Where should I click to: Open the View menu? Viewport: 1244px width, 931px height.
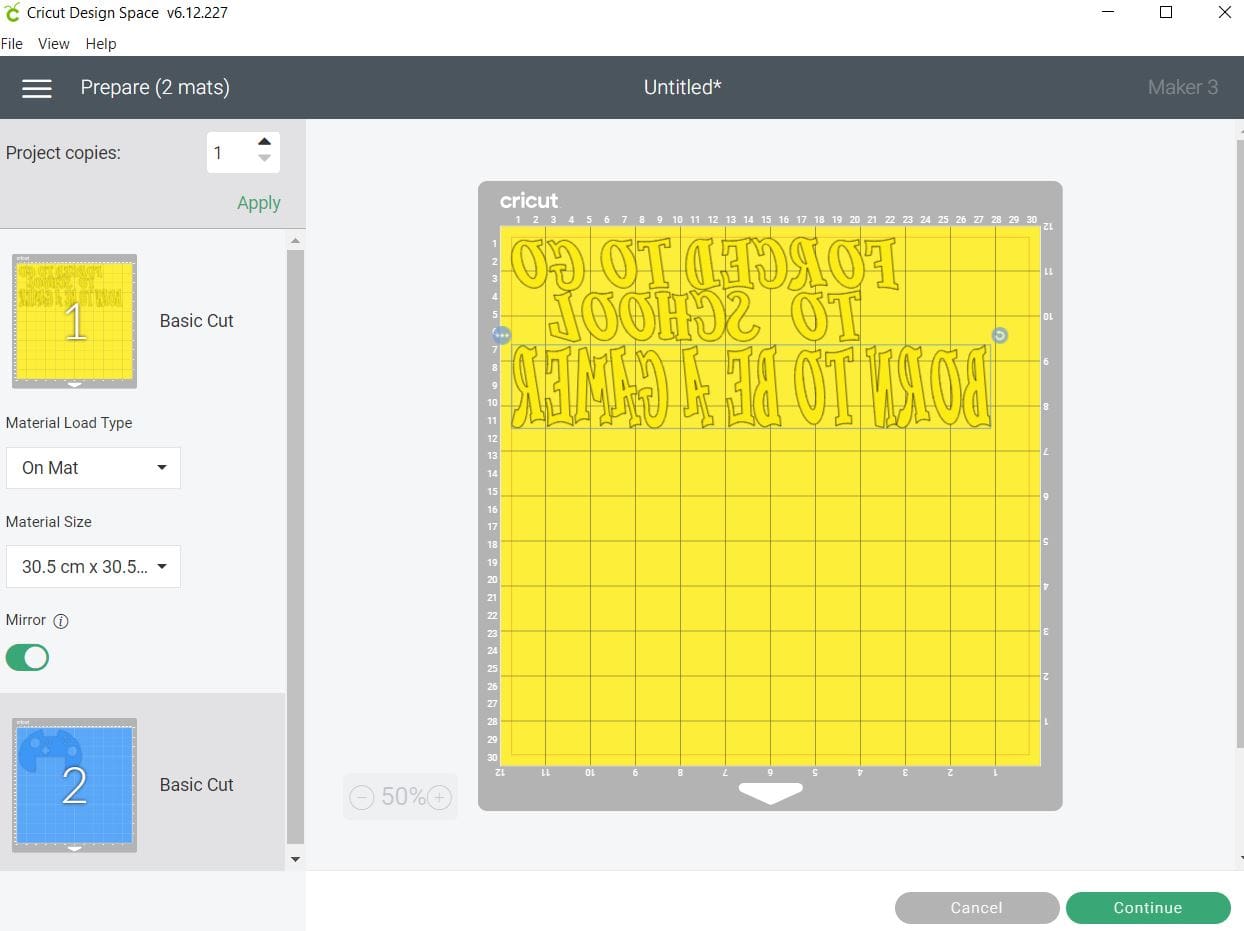54,44
